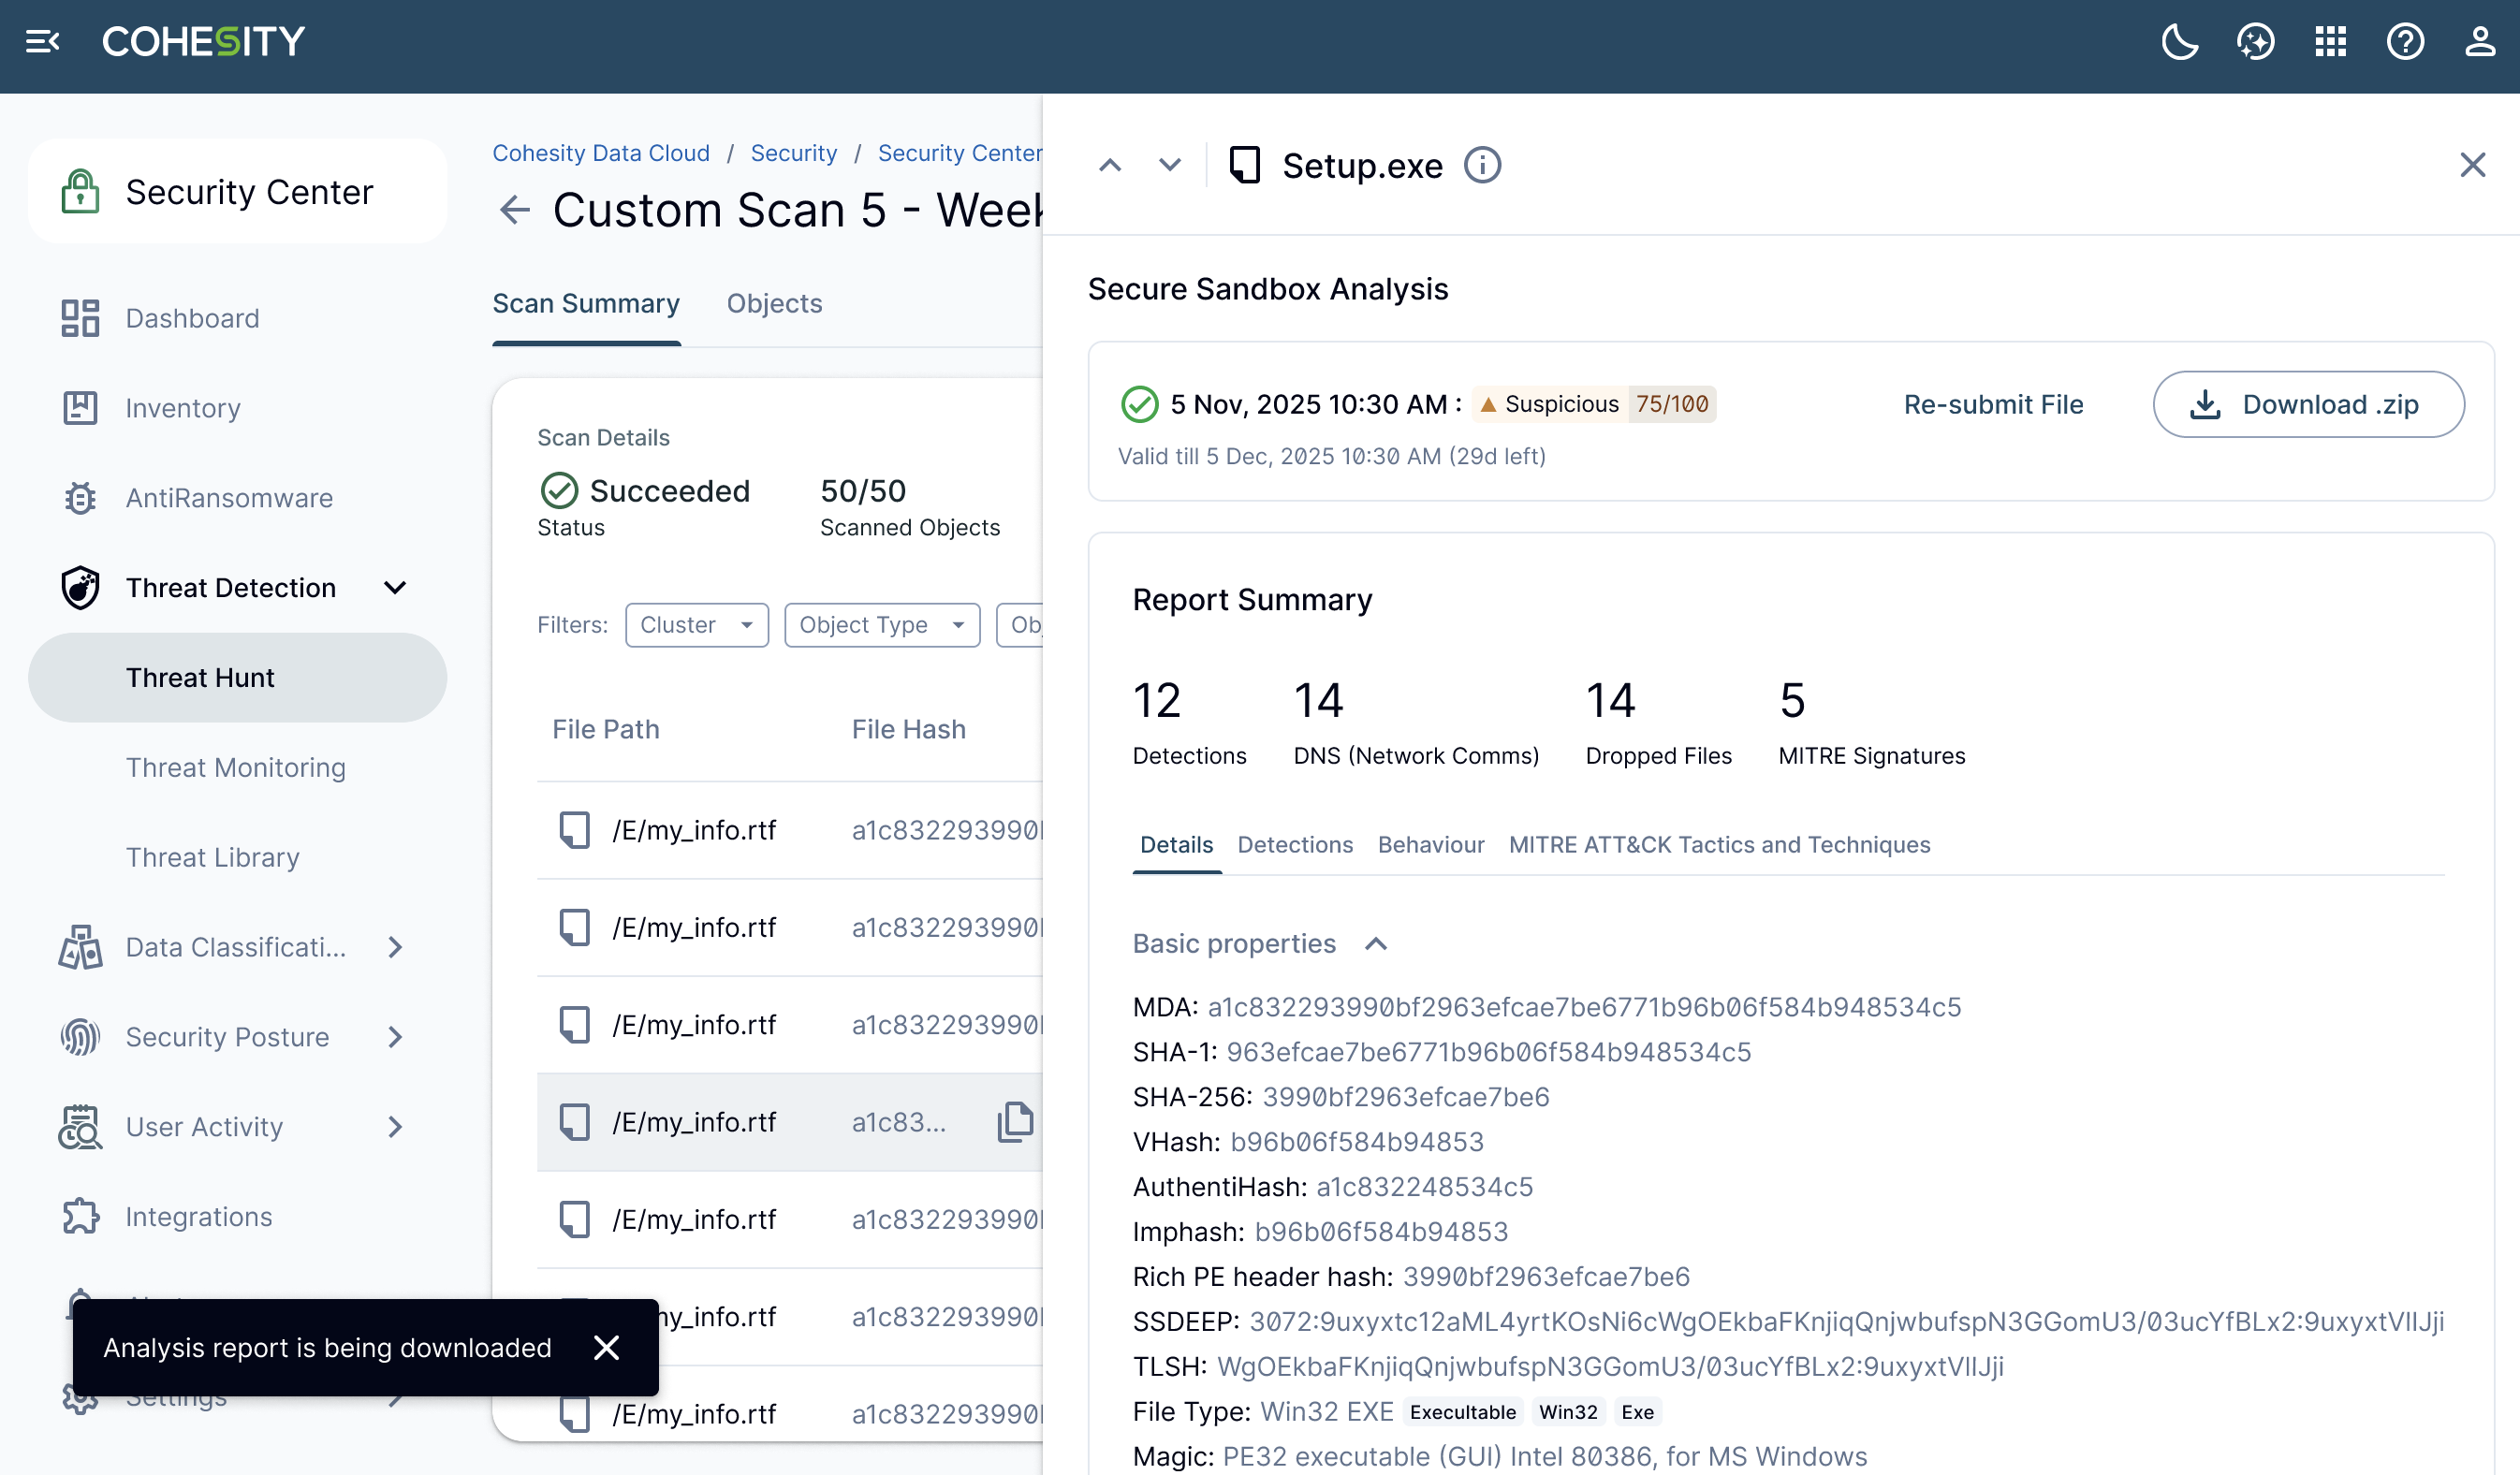Toggle dark mode moon icon
Viewport: 2520px width, 1475px height.
click(2179, 42)
